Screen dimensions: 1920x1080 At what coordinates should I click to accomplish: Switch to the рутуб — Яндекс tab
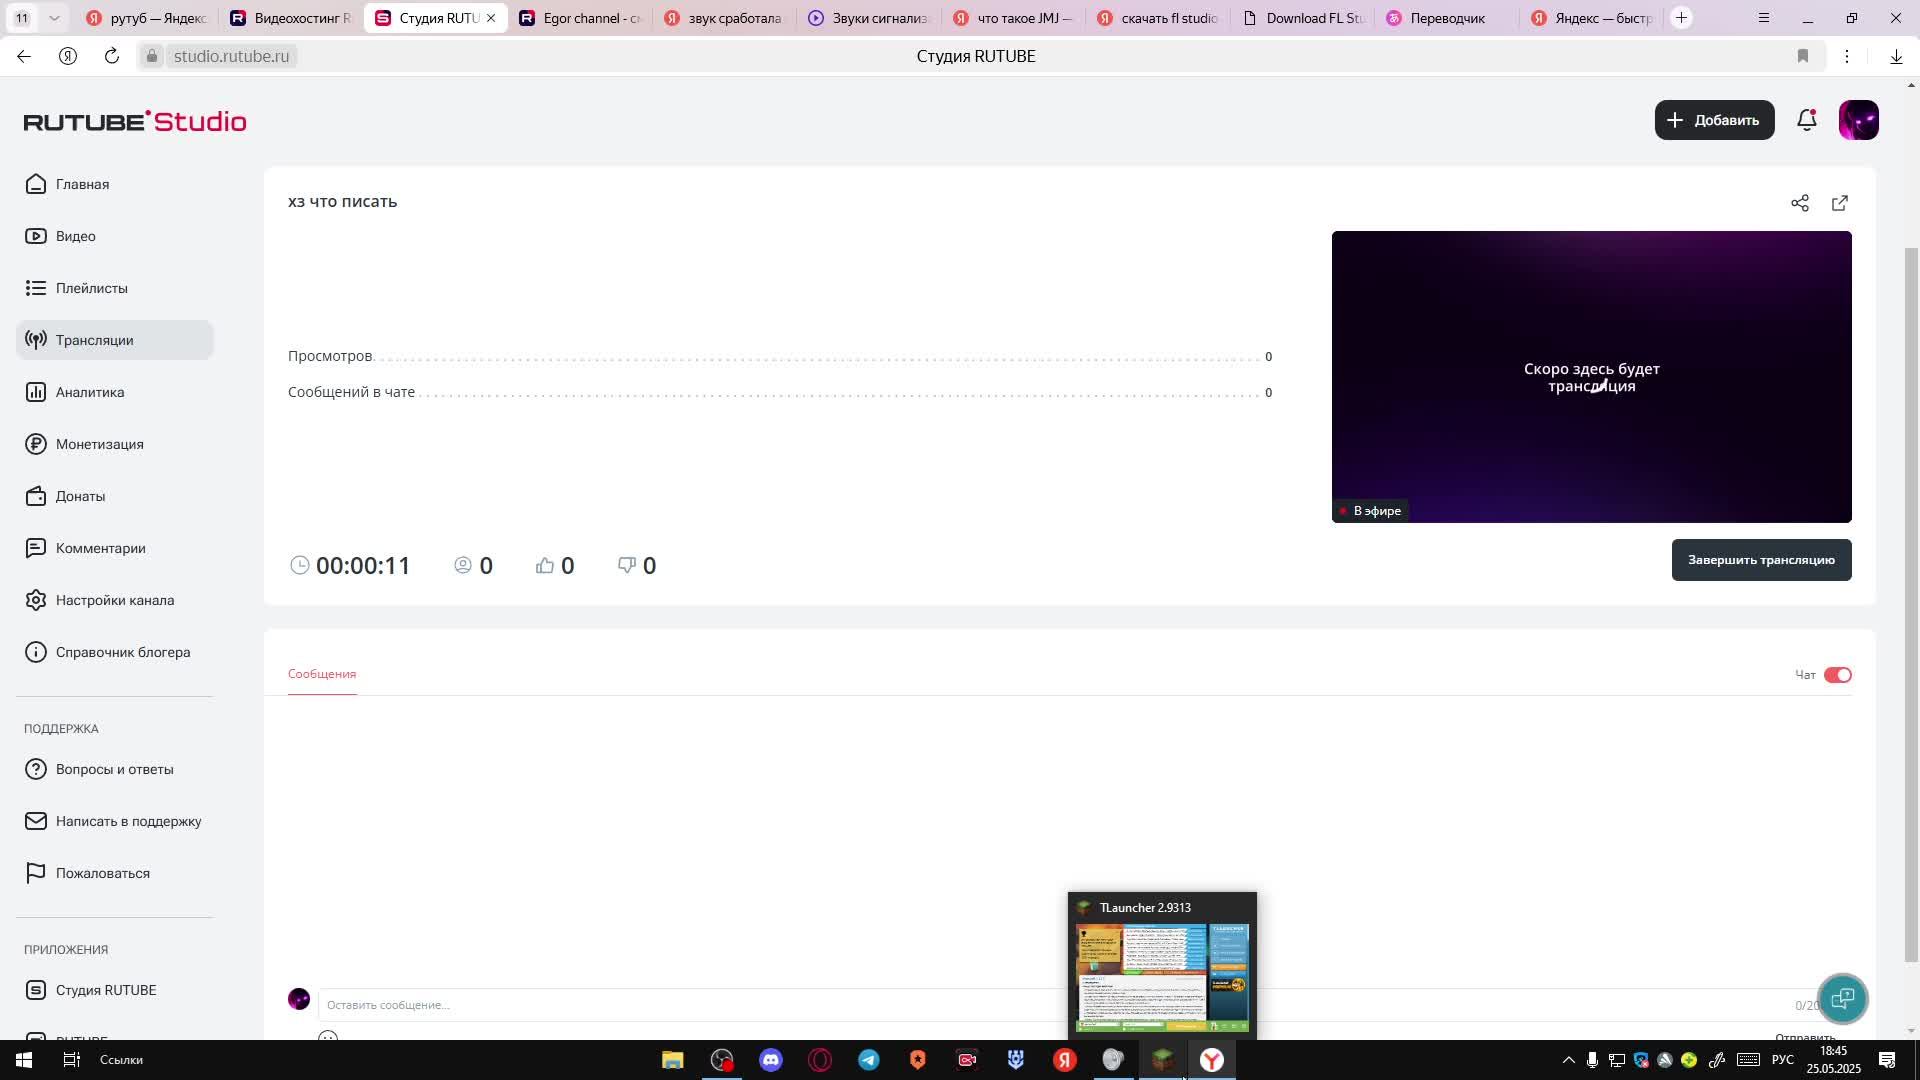tap(146, 18)
